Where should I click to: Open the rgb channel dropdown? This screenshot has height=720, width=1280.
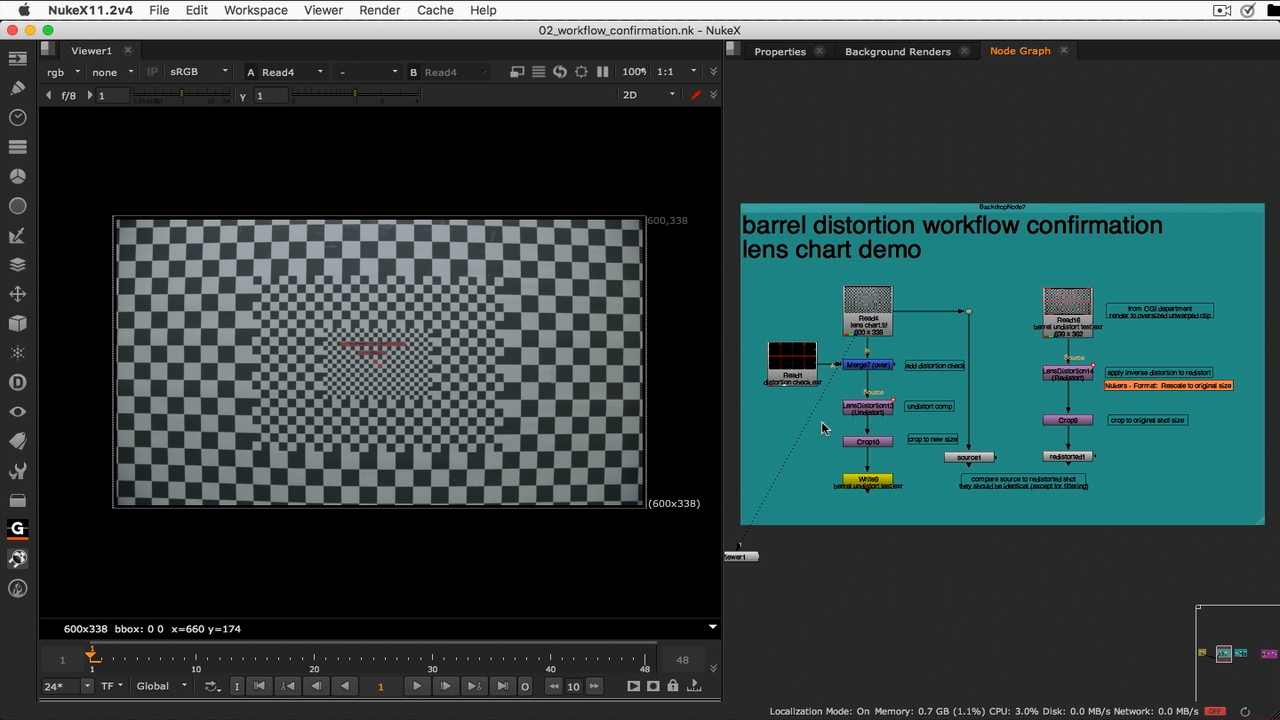coord(64,72)
